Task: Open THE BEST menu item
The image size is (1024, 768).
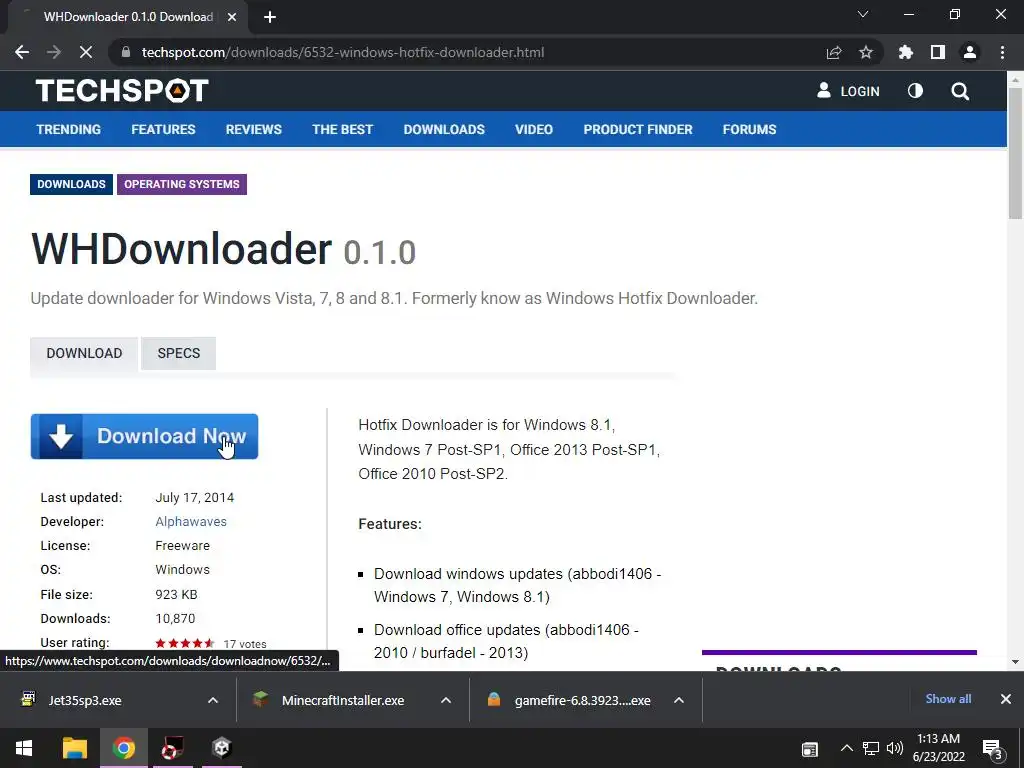Action: click(343, 129)
